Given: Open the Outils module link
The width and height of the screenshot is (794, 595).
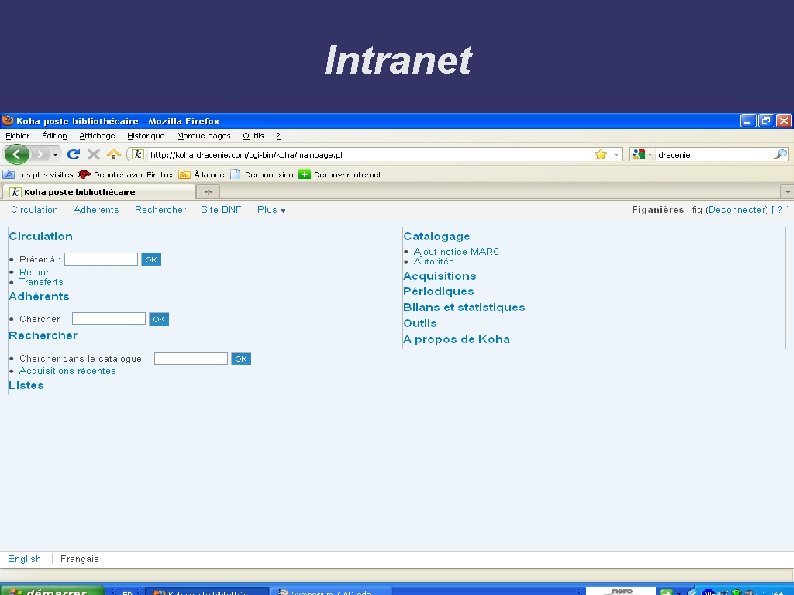Looking at the screenshot, I should click(x=420, y=323).
